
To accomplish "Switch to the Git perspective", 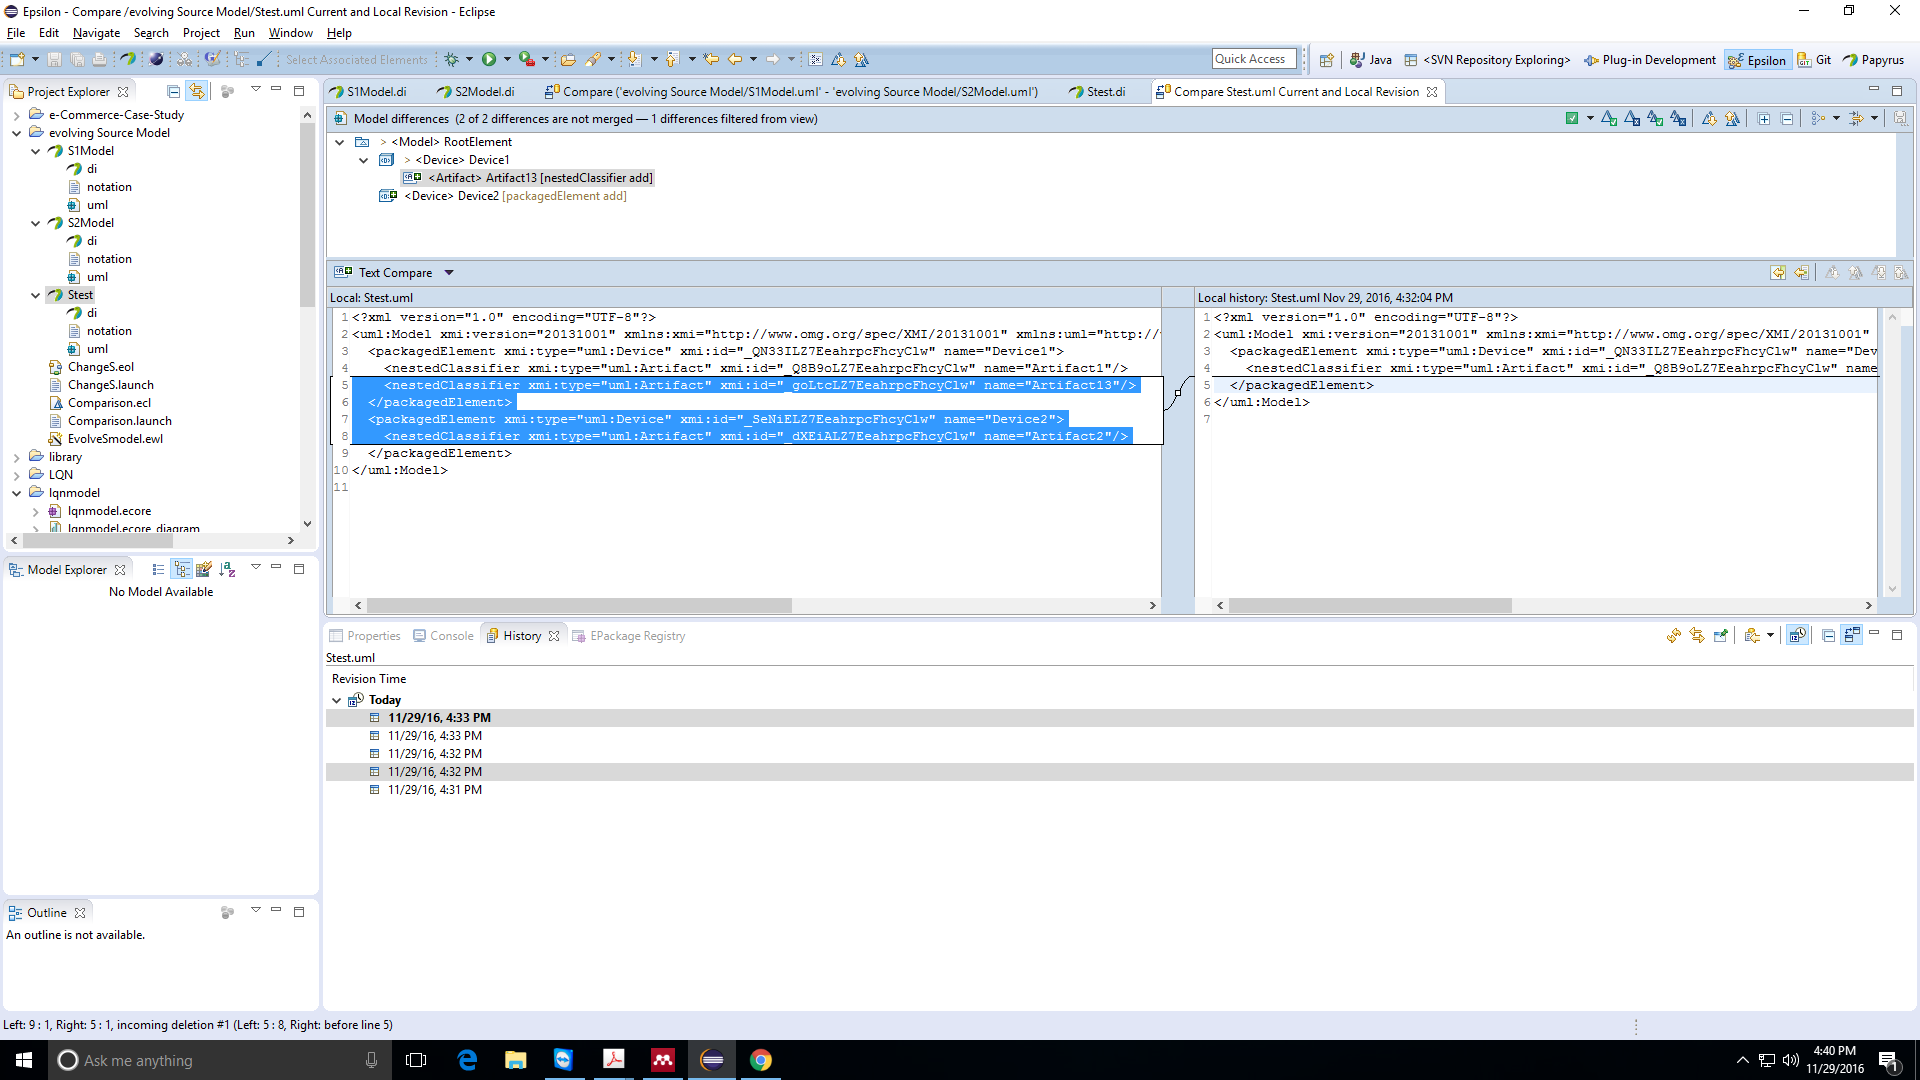I will point(1815,60).
